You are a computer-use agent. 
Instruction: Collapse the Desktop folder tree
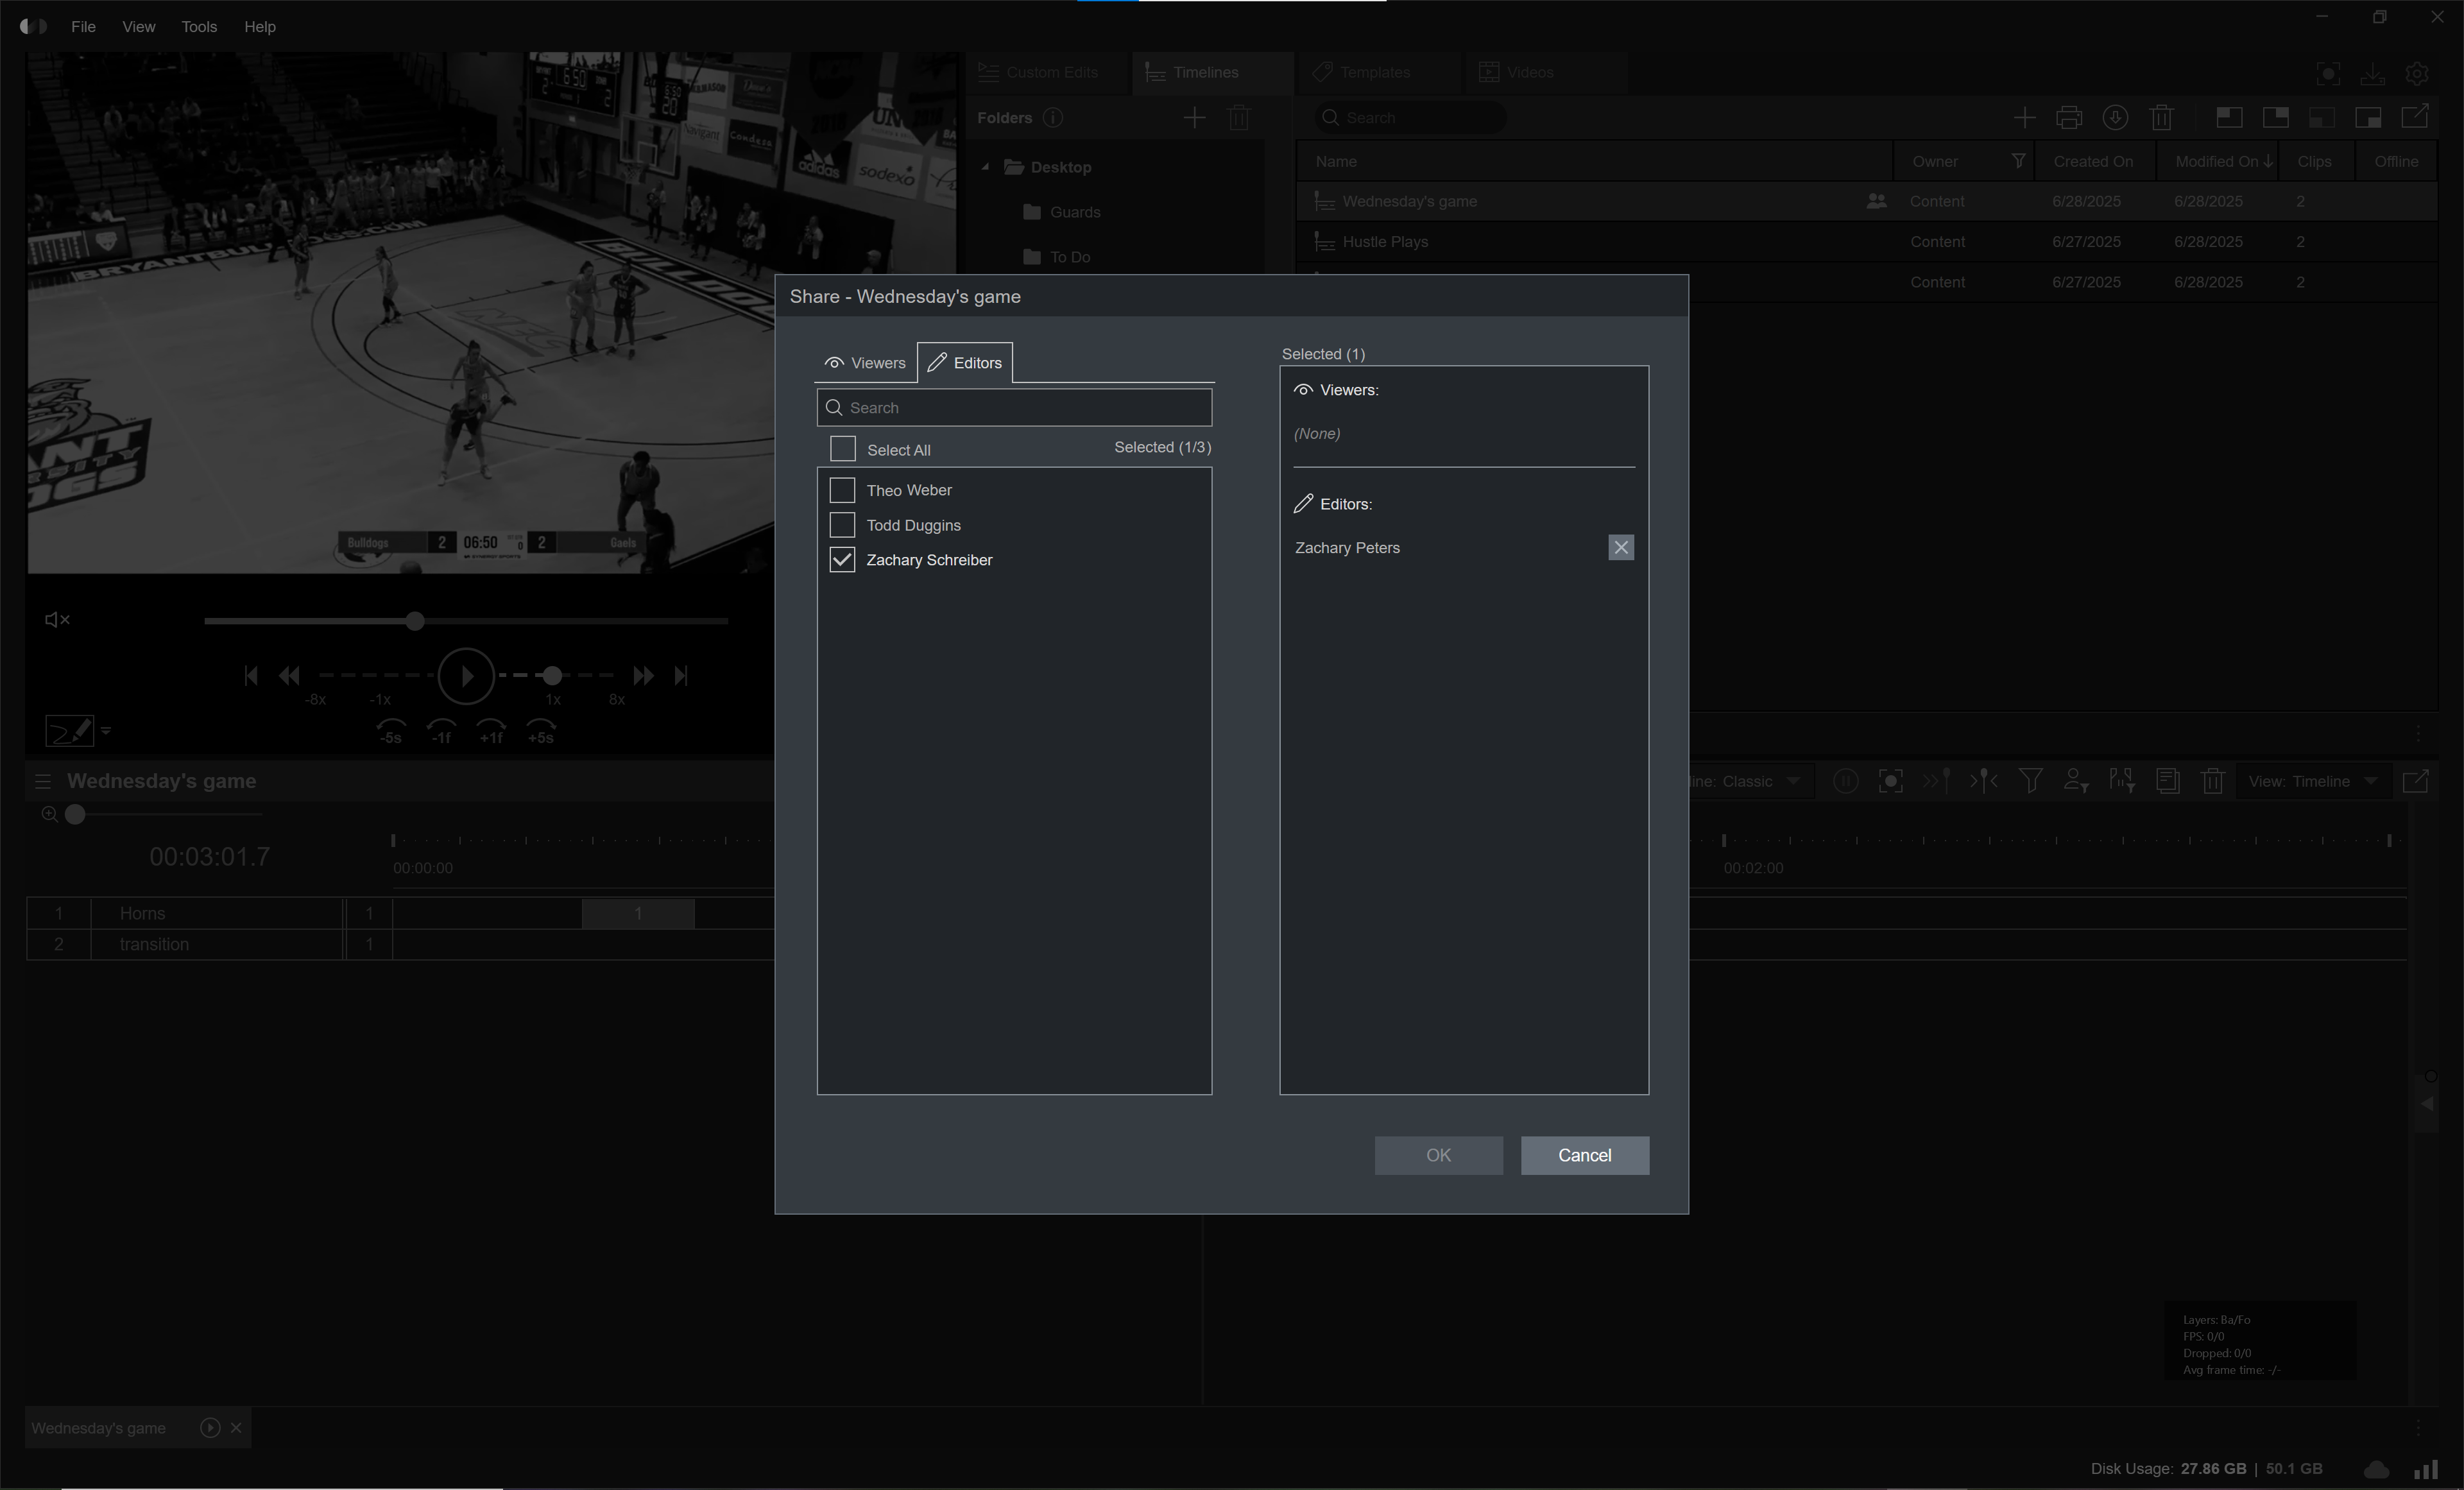click(985, 167)
